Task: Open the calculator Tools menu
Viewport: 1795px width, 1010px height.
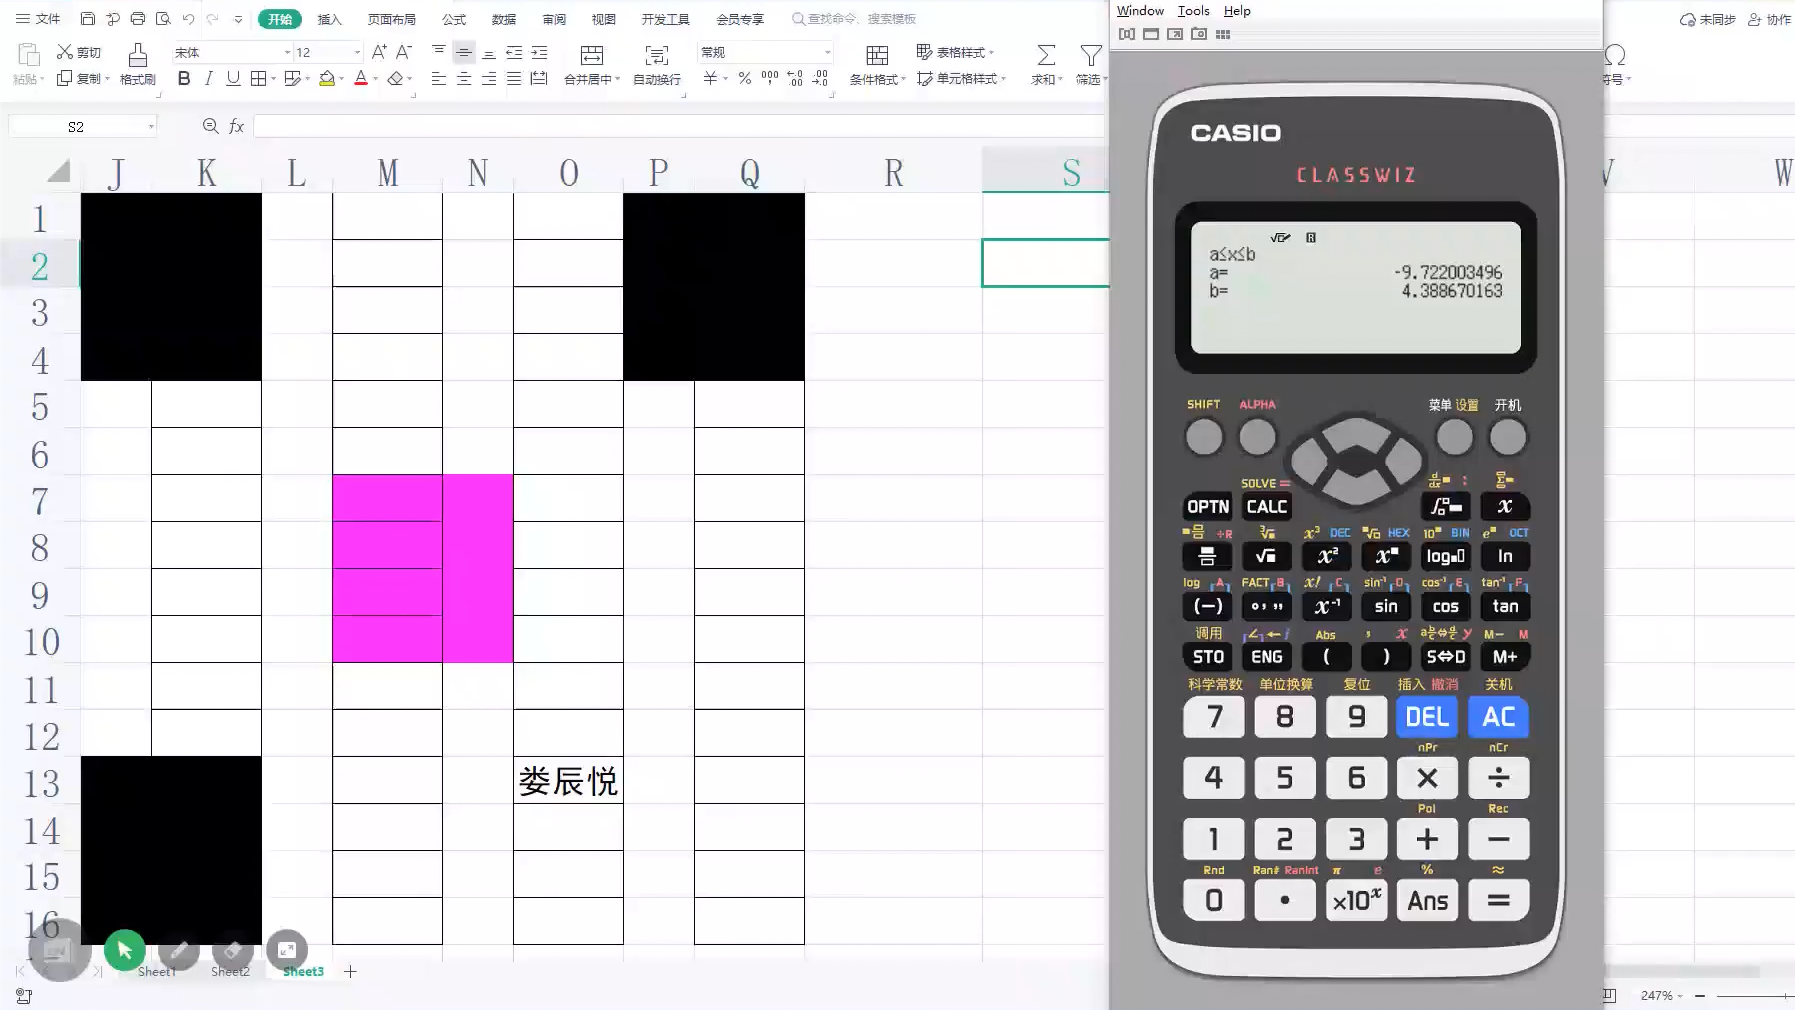Action: [1193, 10]
